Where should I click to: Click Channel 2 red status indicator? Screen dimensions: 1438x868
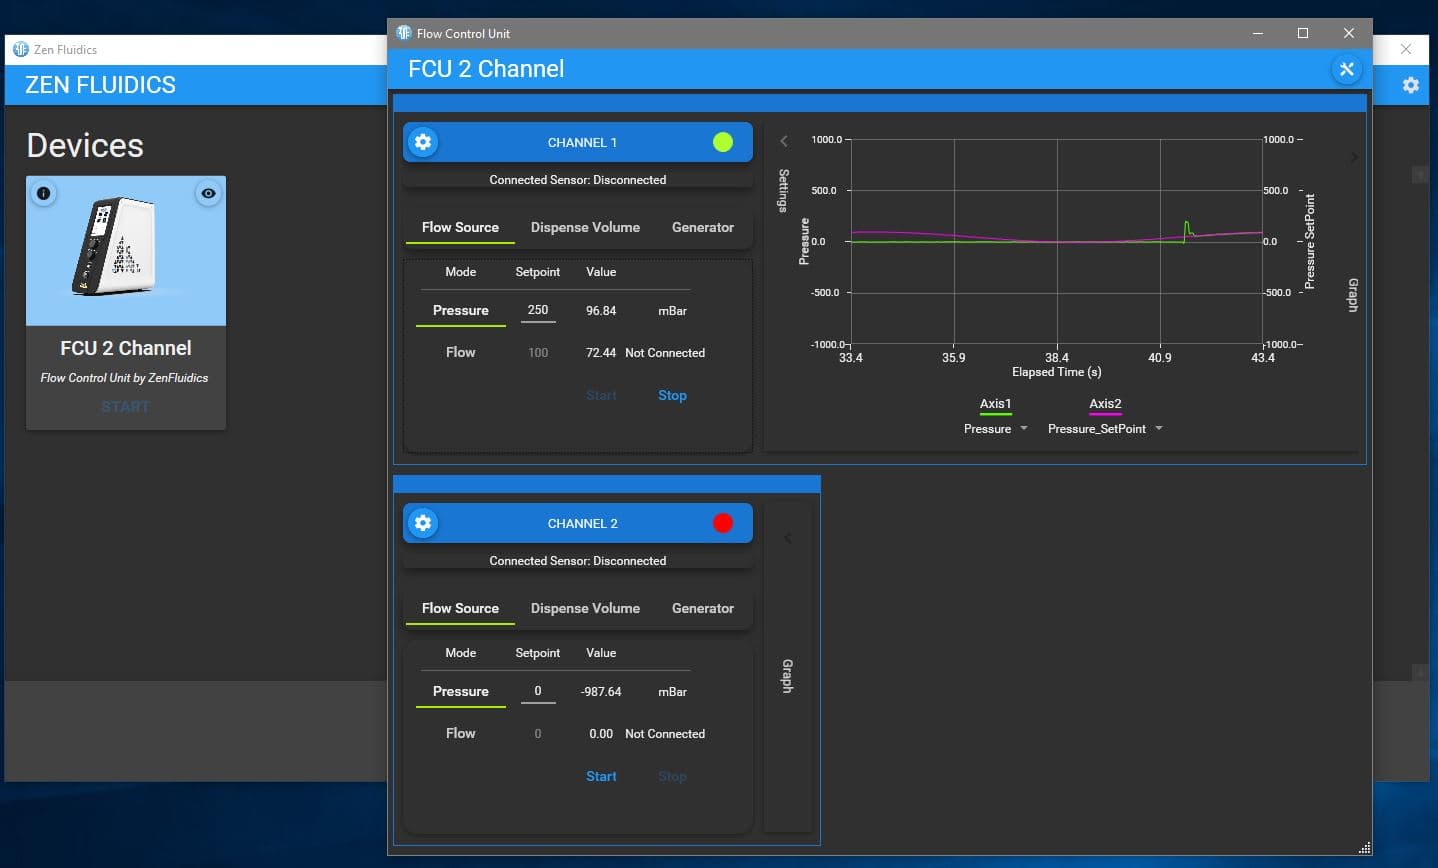(723, 523)
